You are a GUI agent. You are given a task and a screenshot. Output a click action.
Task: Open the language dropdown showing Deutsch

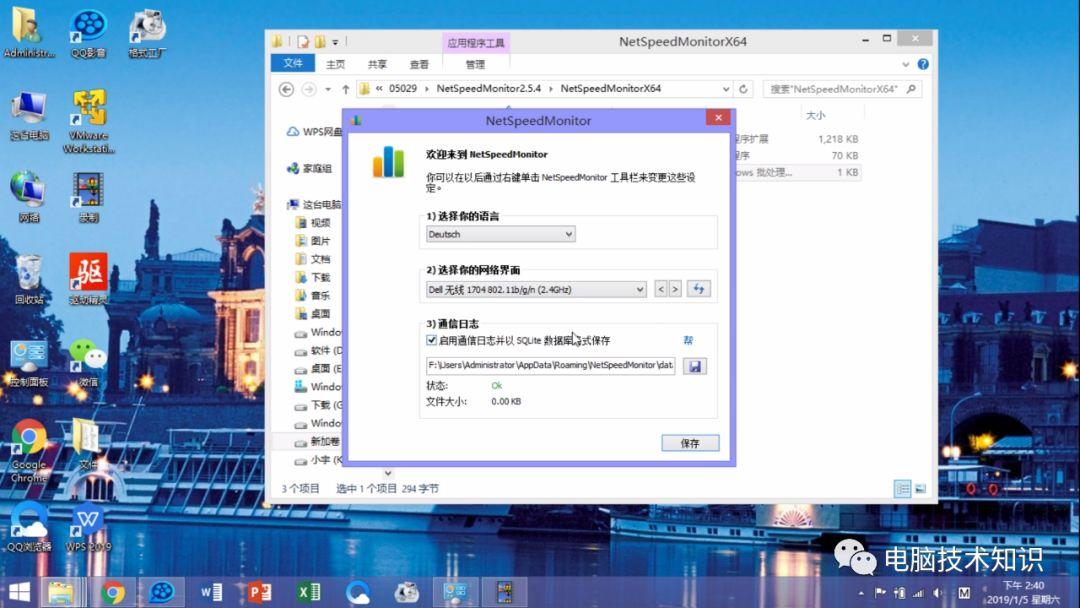(501, 234)
